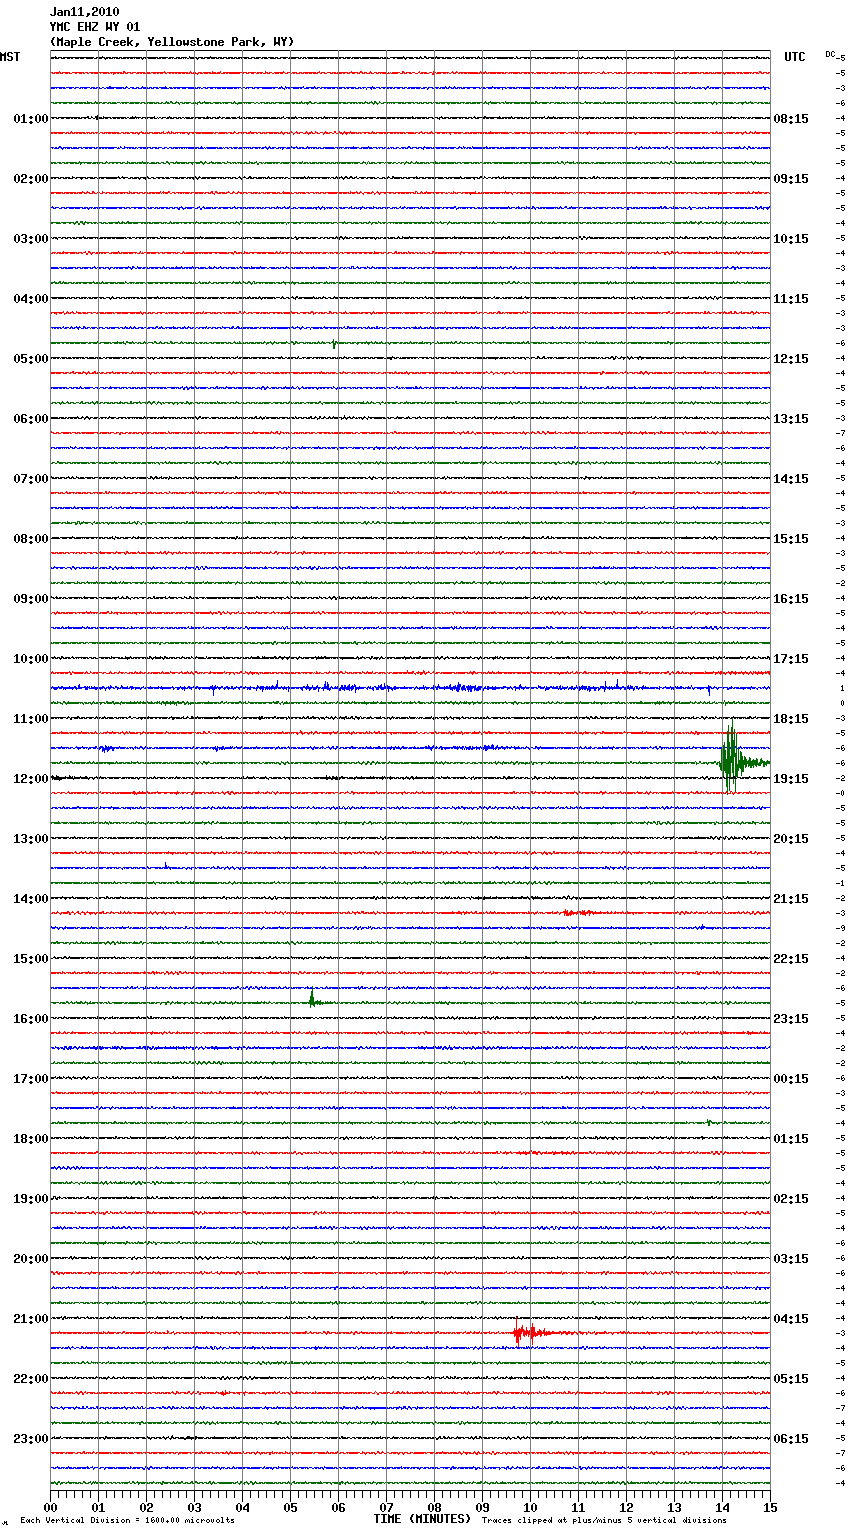Click the 18:15 UTC label
The width and height of the screenshot is (850, 1534).
click(x=791, y=719)
